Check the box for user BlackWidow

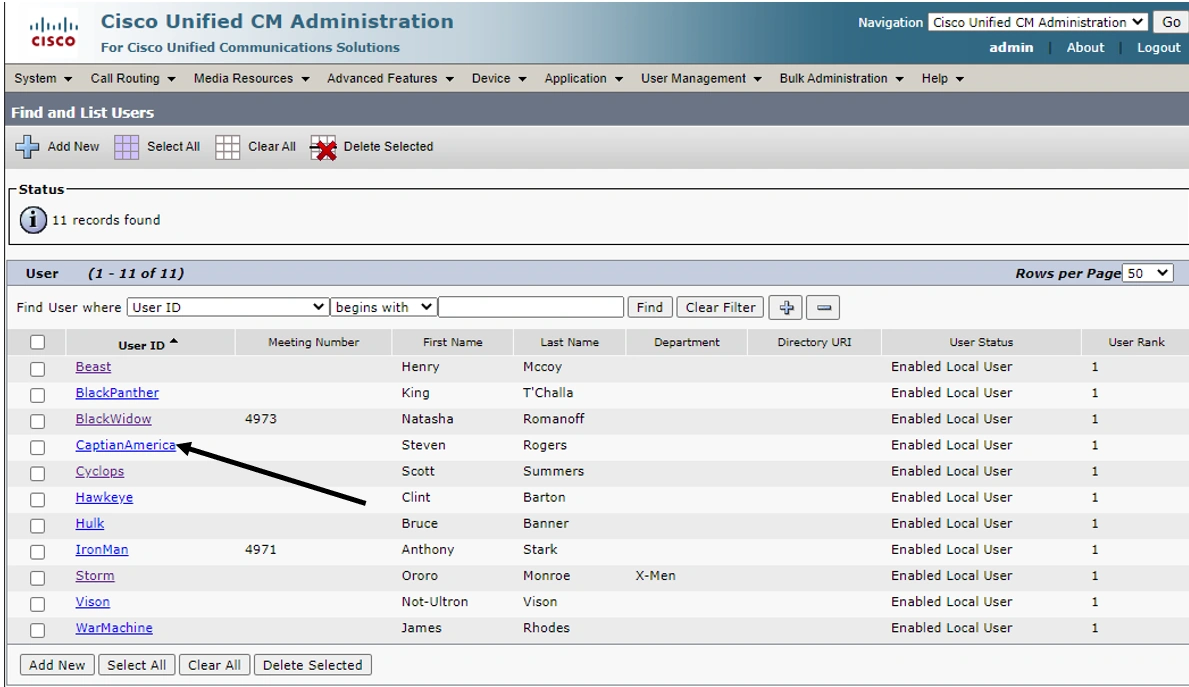point(37,422)
